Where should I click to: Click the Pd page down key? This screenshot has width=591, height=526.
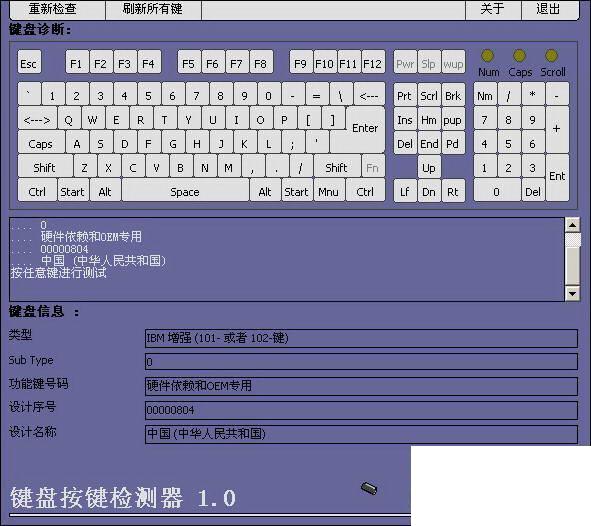pos(453,142)
